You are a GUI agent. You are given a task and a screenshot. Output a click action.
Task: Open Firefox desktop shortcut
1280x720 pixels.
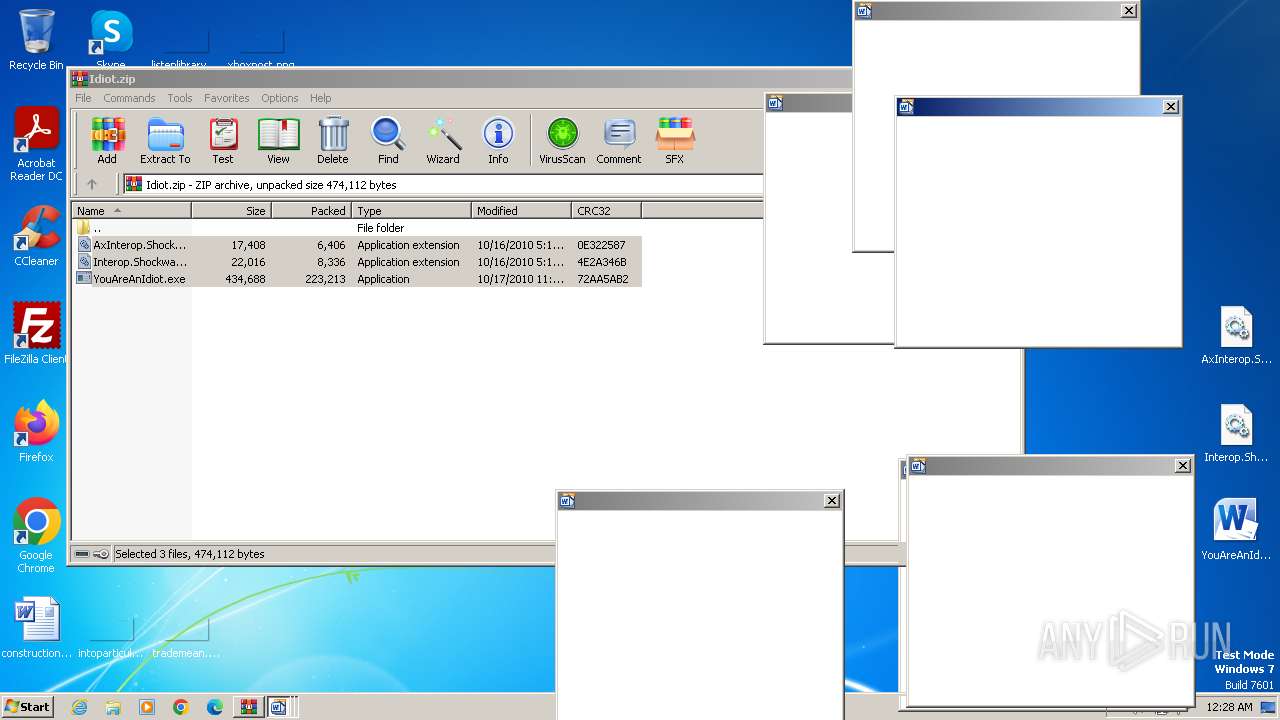tap(36, 431)
